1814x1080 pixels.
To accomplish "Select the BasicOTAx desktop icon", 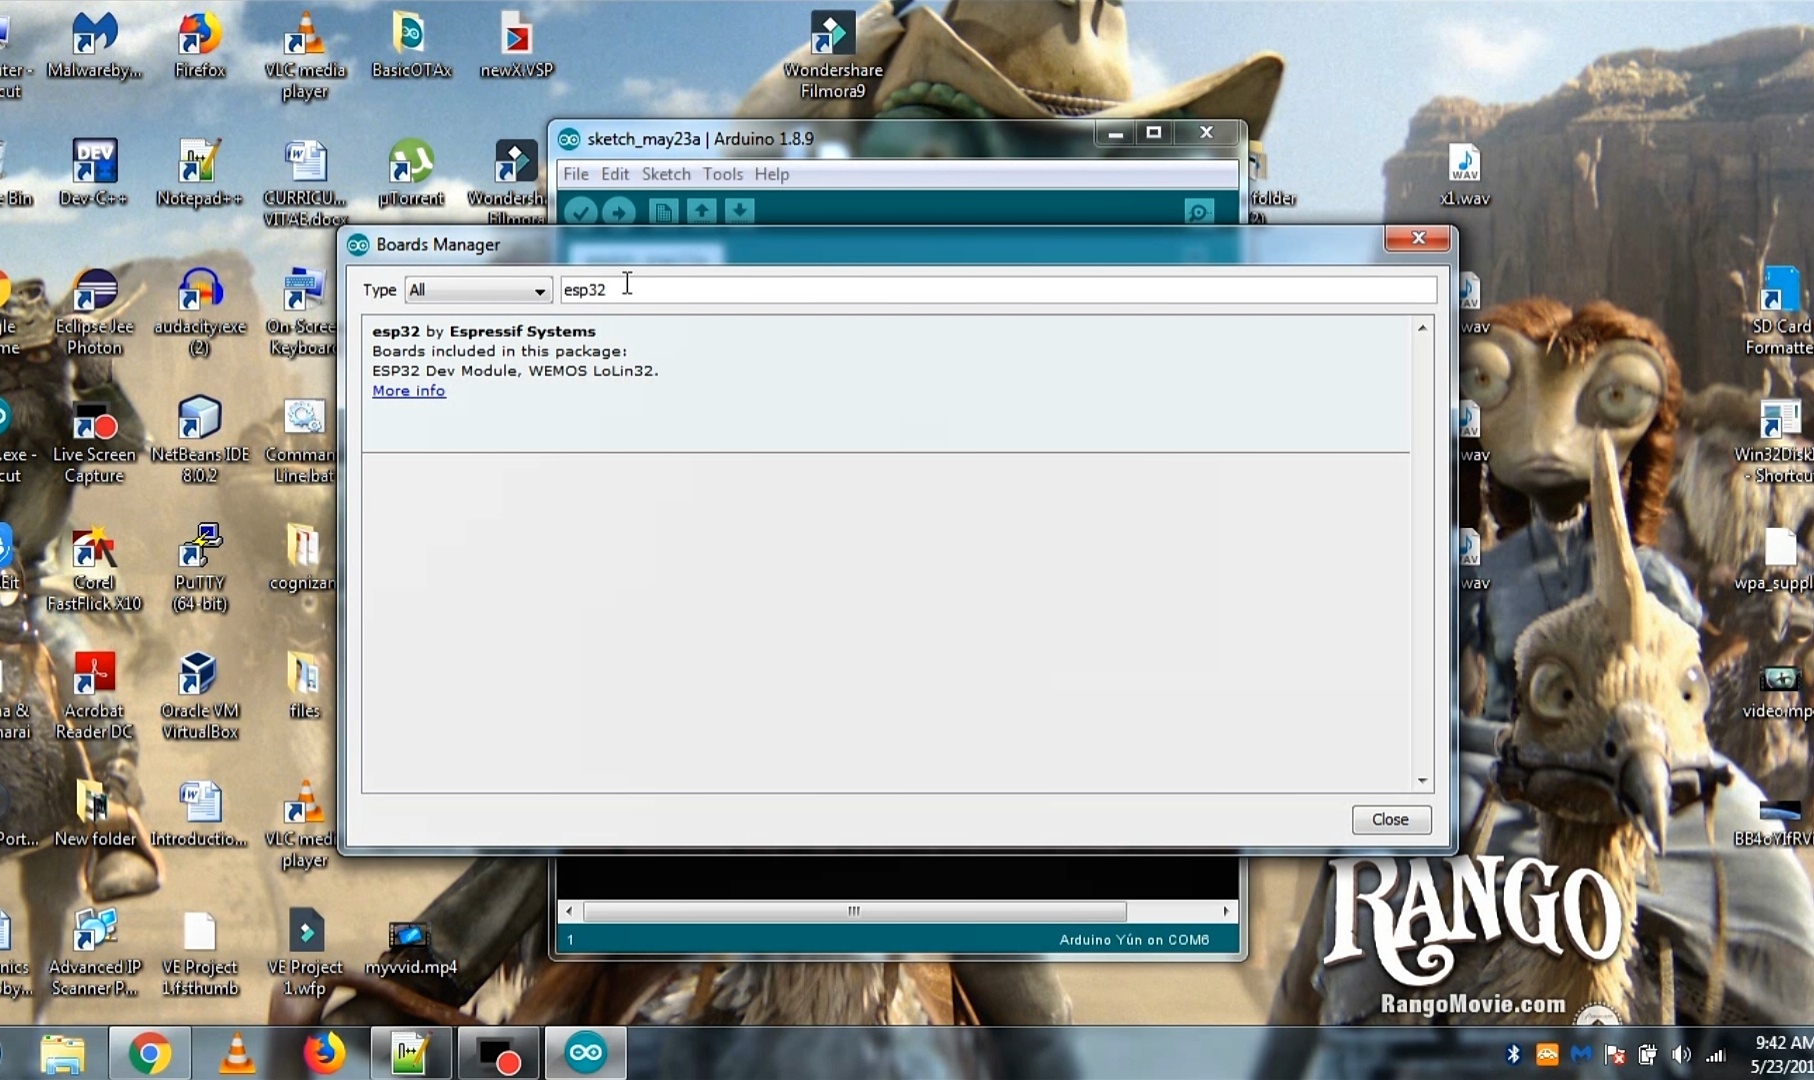I will 410,46.
